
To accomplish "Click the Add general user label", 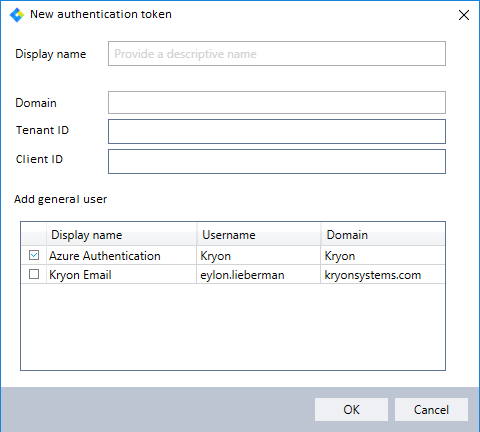I will point(60,199).
